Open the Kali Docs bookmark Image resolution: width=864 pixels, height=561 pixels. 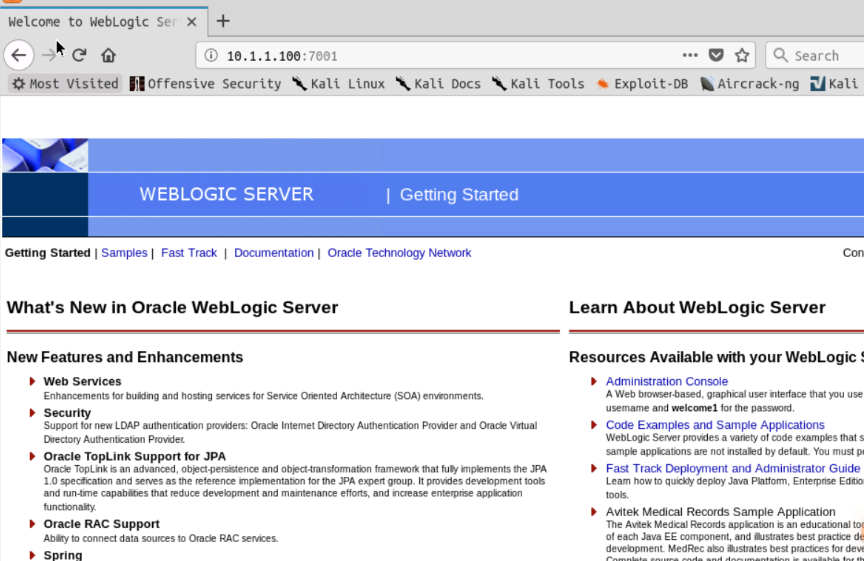coord(439,84)
